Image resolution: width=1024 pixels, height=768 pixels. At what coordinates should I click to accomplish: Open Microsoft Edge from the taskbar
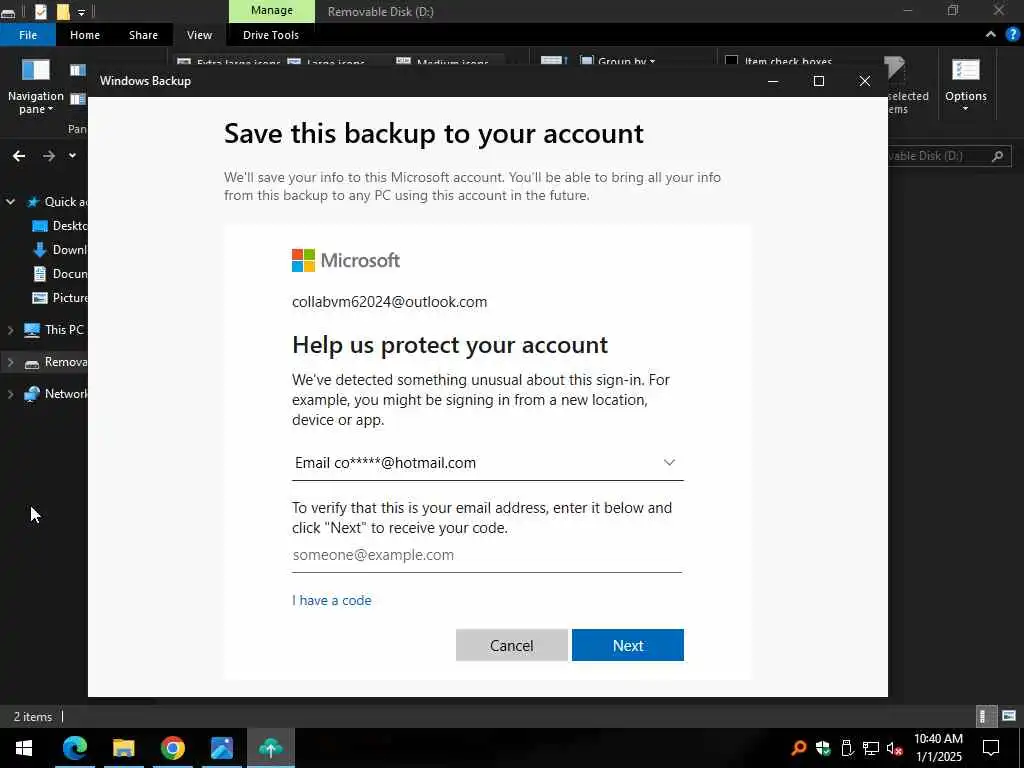[75, 747]
